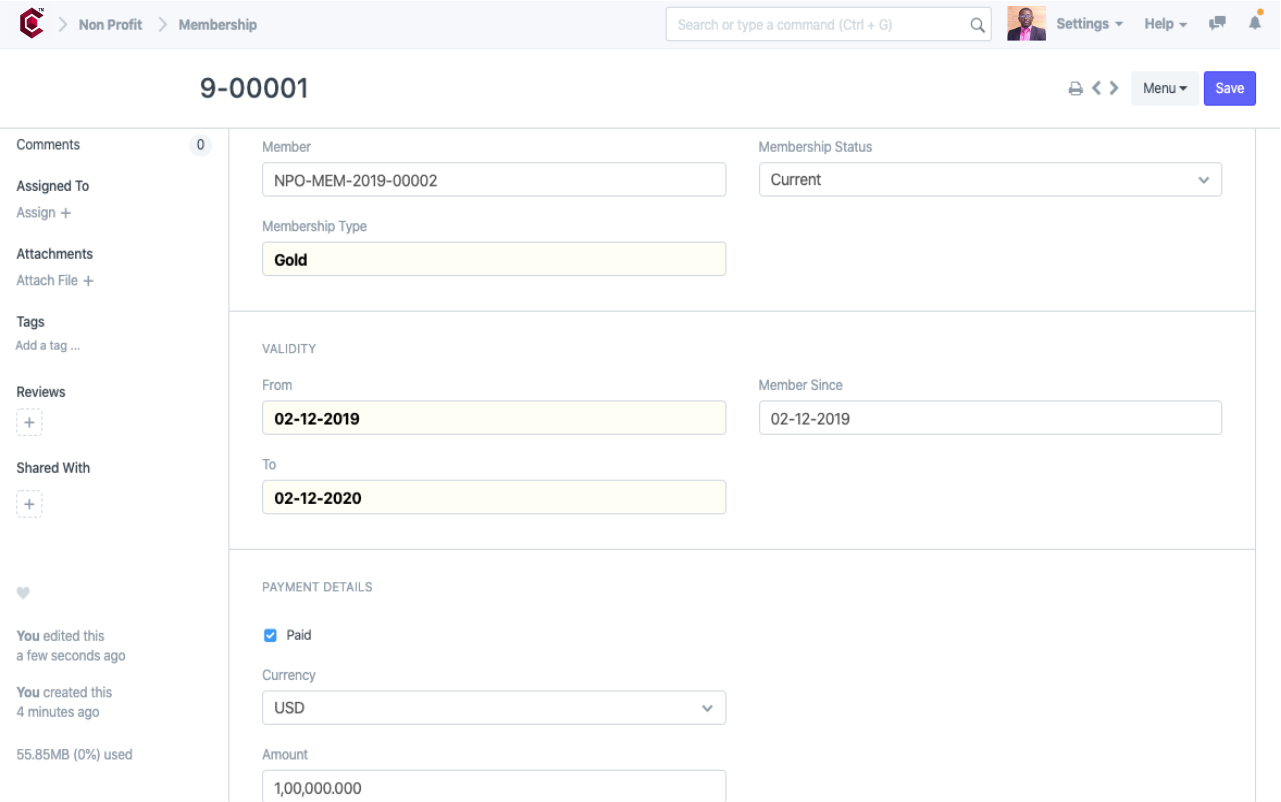Navigate to Non Profit breadcrumb
The width and height of the screenshot is (1281, 802).
click(110, 25)
